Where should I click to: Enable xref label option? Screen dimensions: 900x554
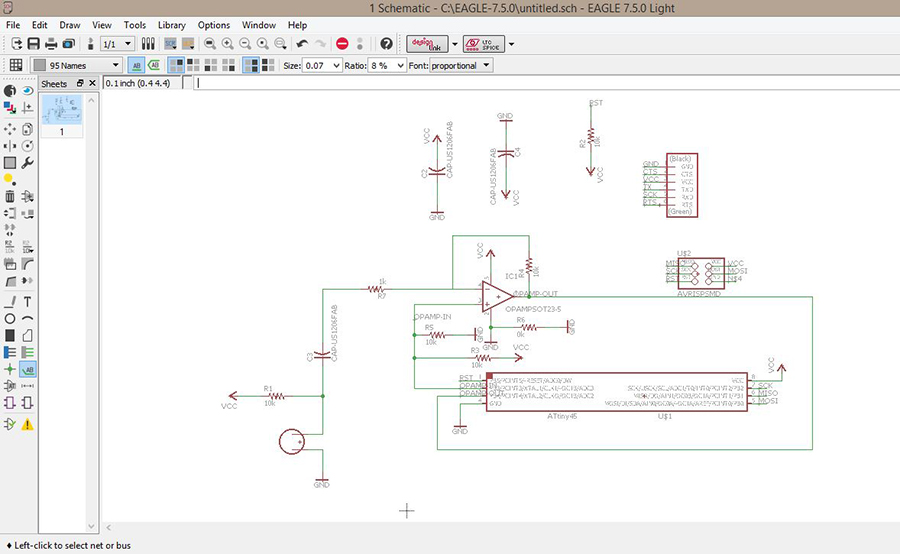[x=154, y=65]
